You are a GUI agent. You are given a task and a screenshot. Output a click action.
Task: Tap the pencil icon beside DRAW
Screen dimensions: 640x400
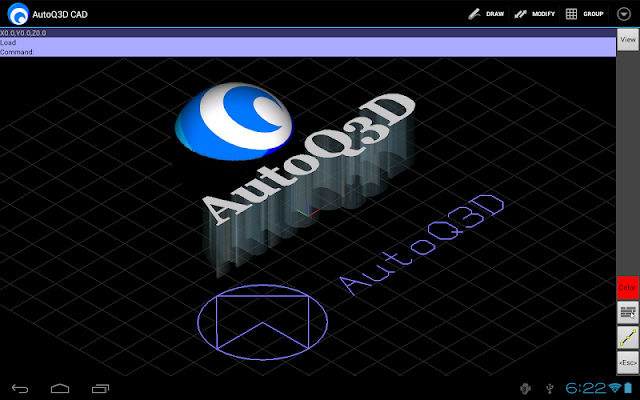pyautogui.click(x=474, y=14)
